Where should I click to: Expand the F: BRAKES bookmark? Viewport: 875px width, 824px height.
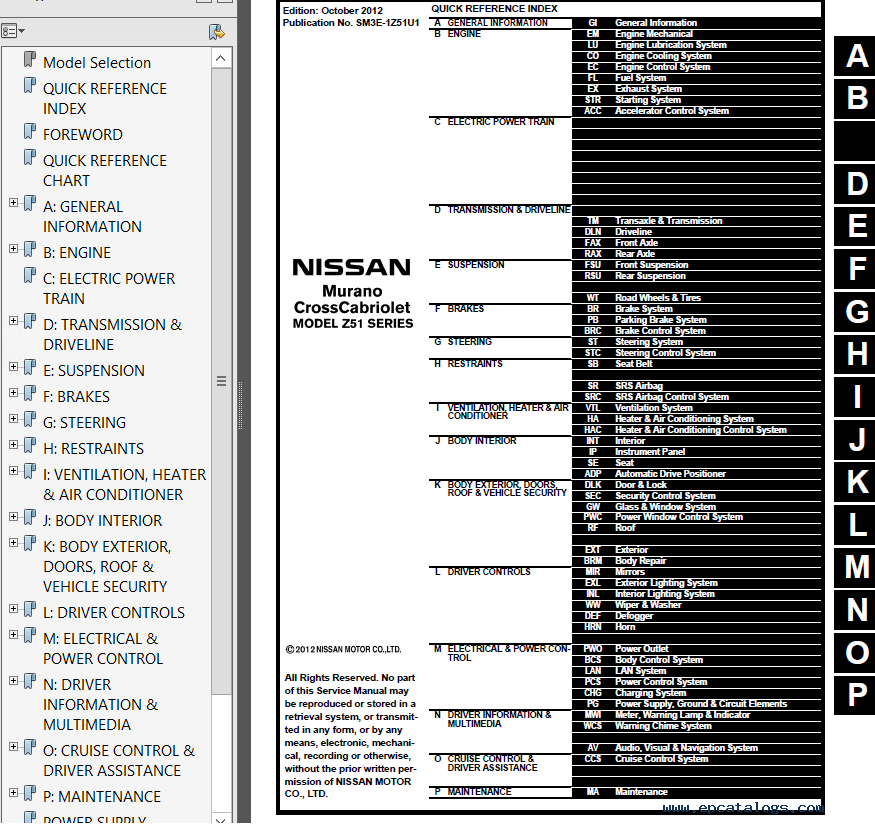[x=13, y=393]
